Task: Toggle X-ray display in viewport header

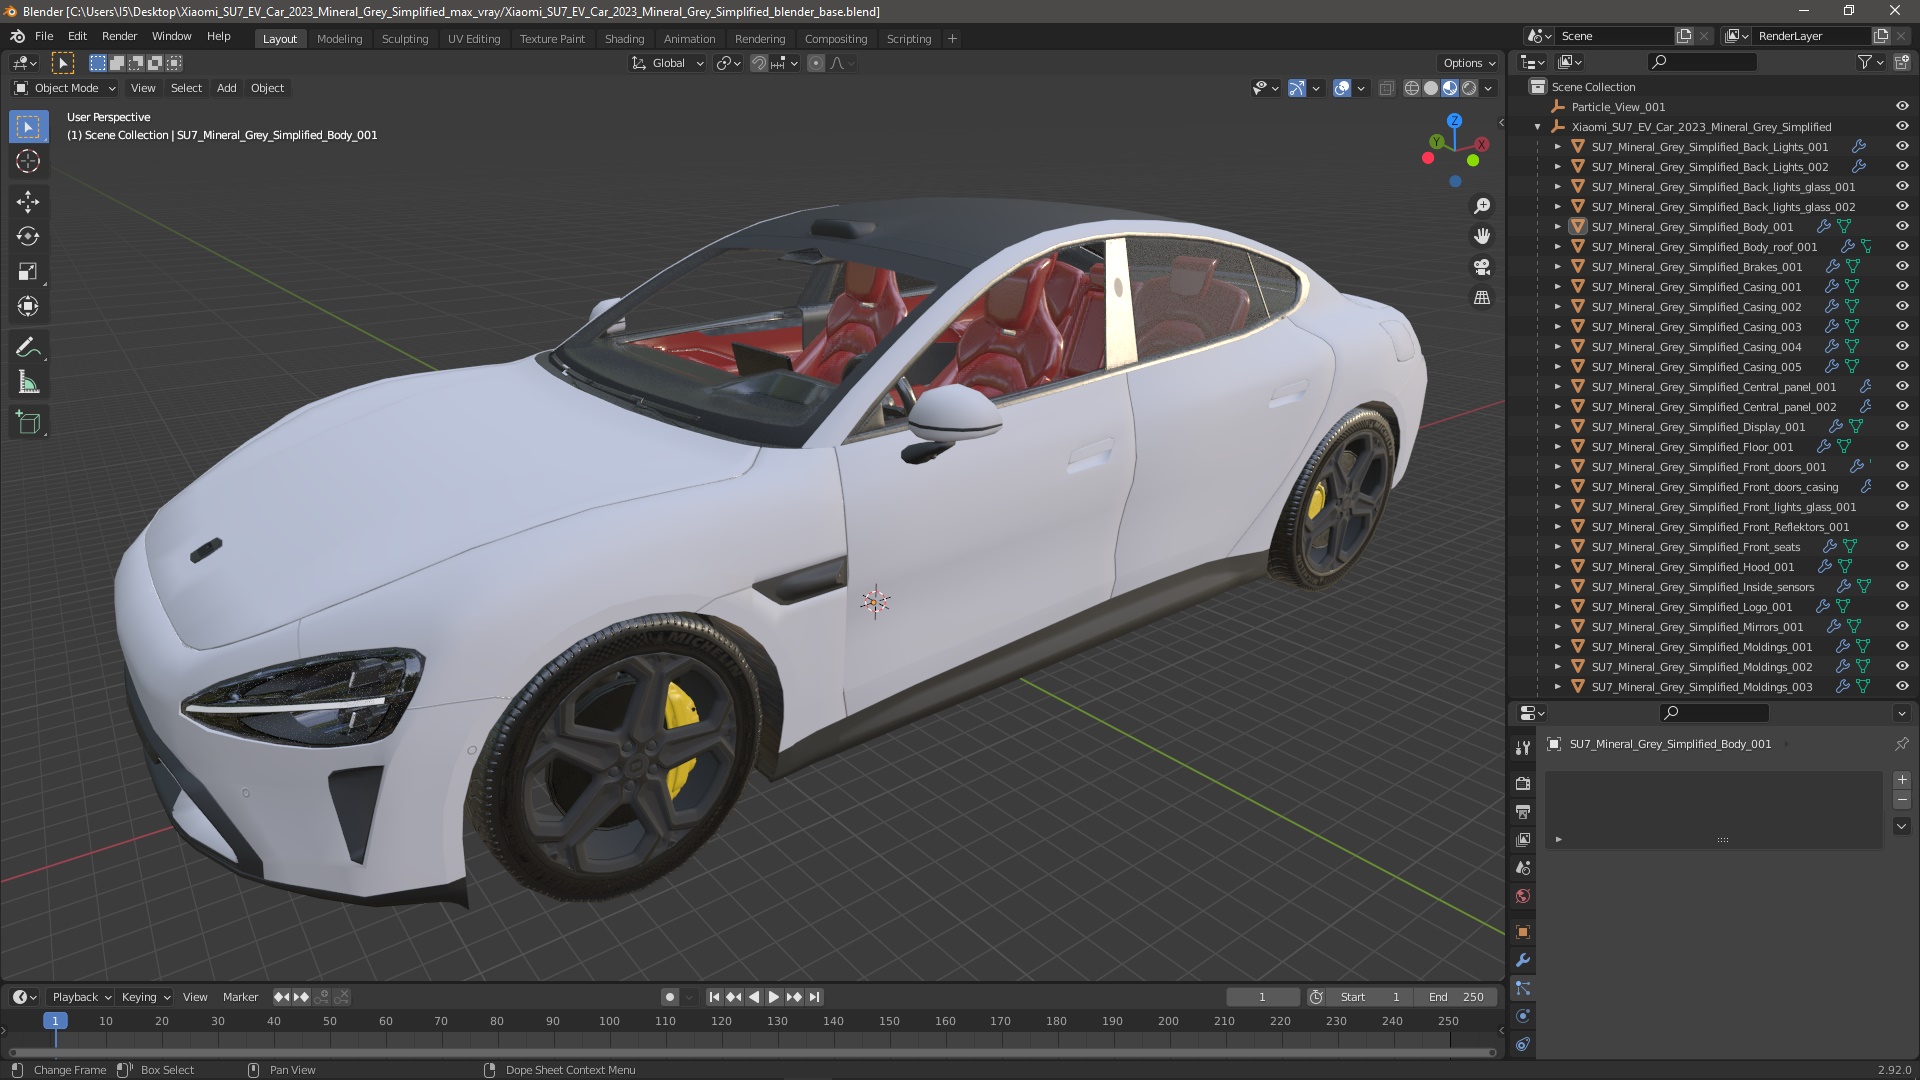Action: pos(1386,89)
